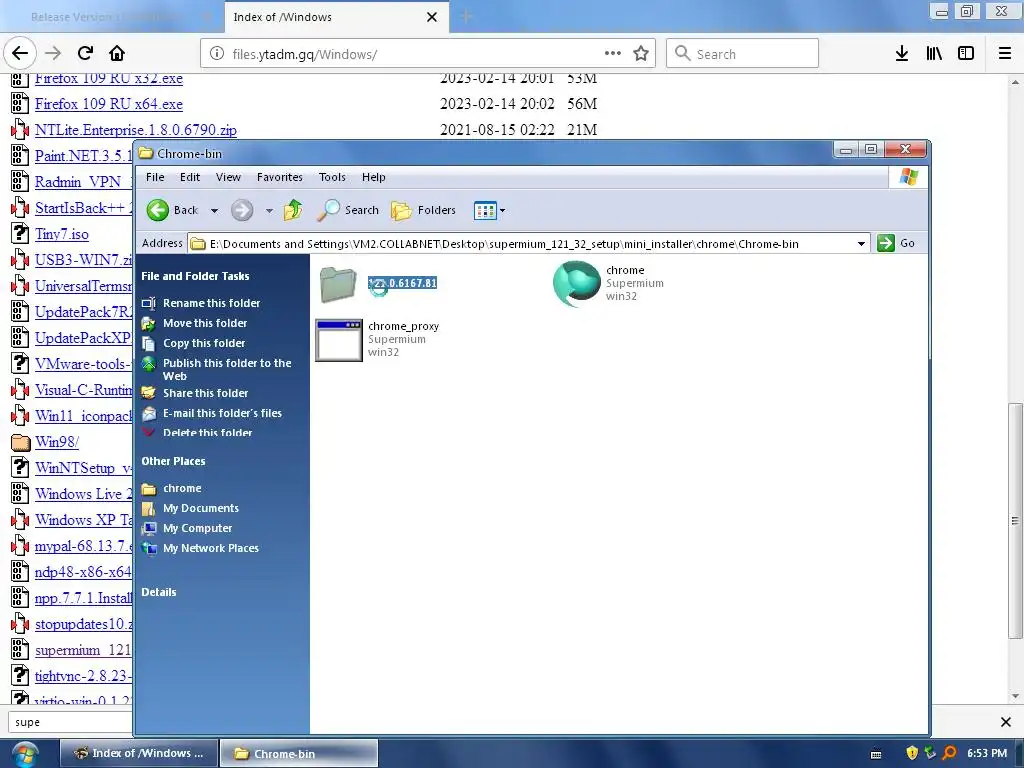Open the Back history dropdown arrow in Explorer
1024x768 pixels.
(x=214, y=211)
